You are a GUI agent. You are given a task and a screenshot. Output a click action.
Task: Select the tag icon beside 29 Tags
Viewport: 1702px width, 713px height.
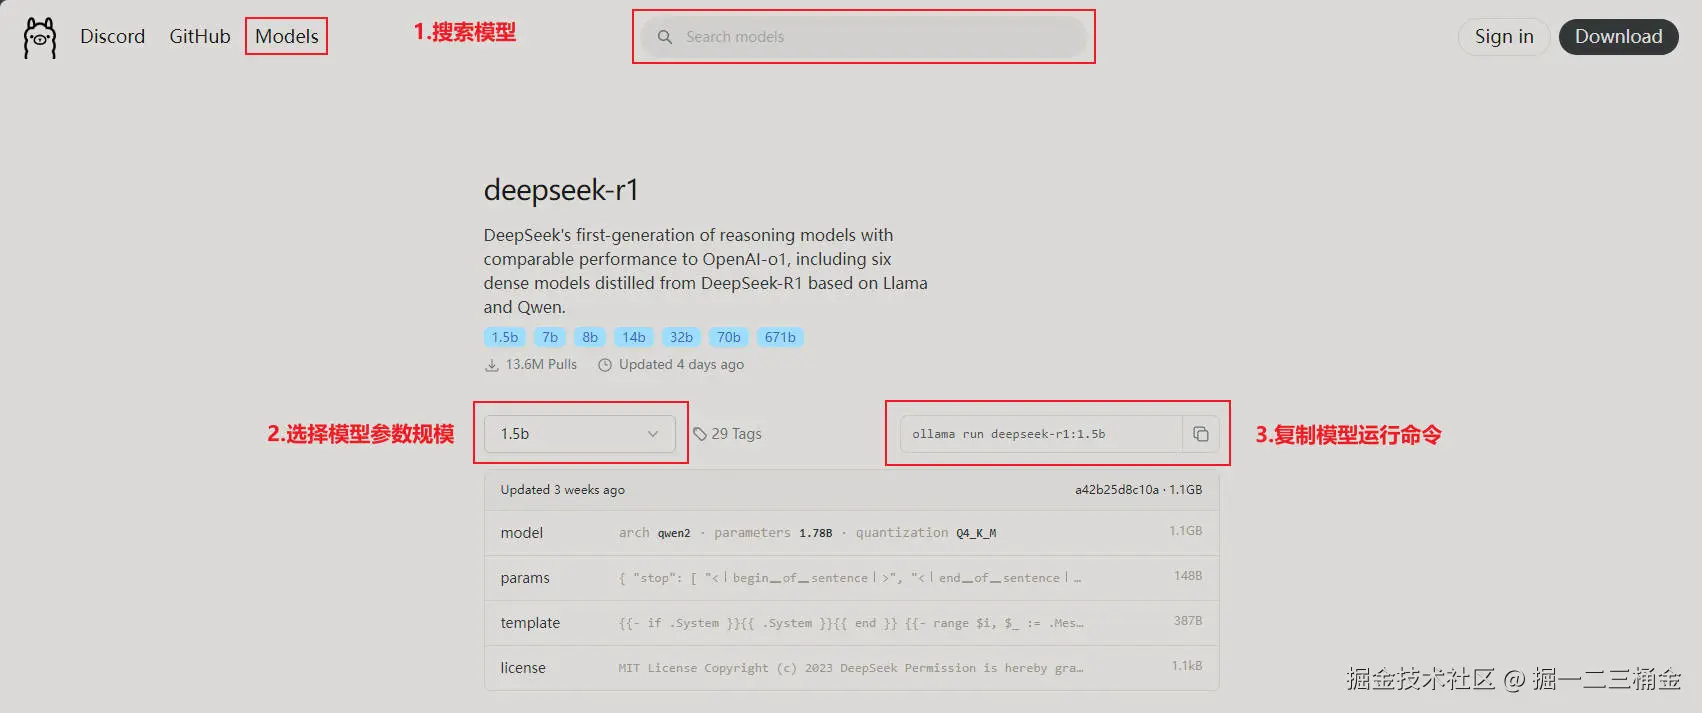click(700, 434)
